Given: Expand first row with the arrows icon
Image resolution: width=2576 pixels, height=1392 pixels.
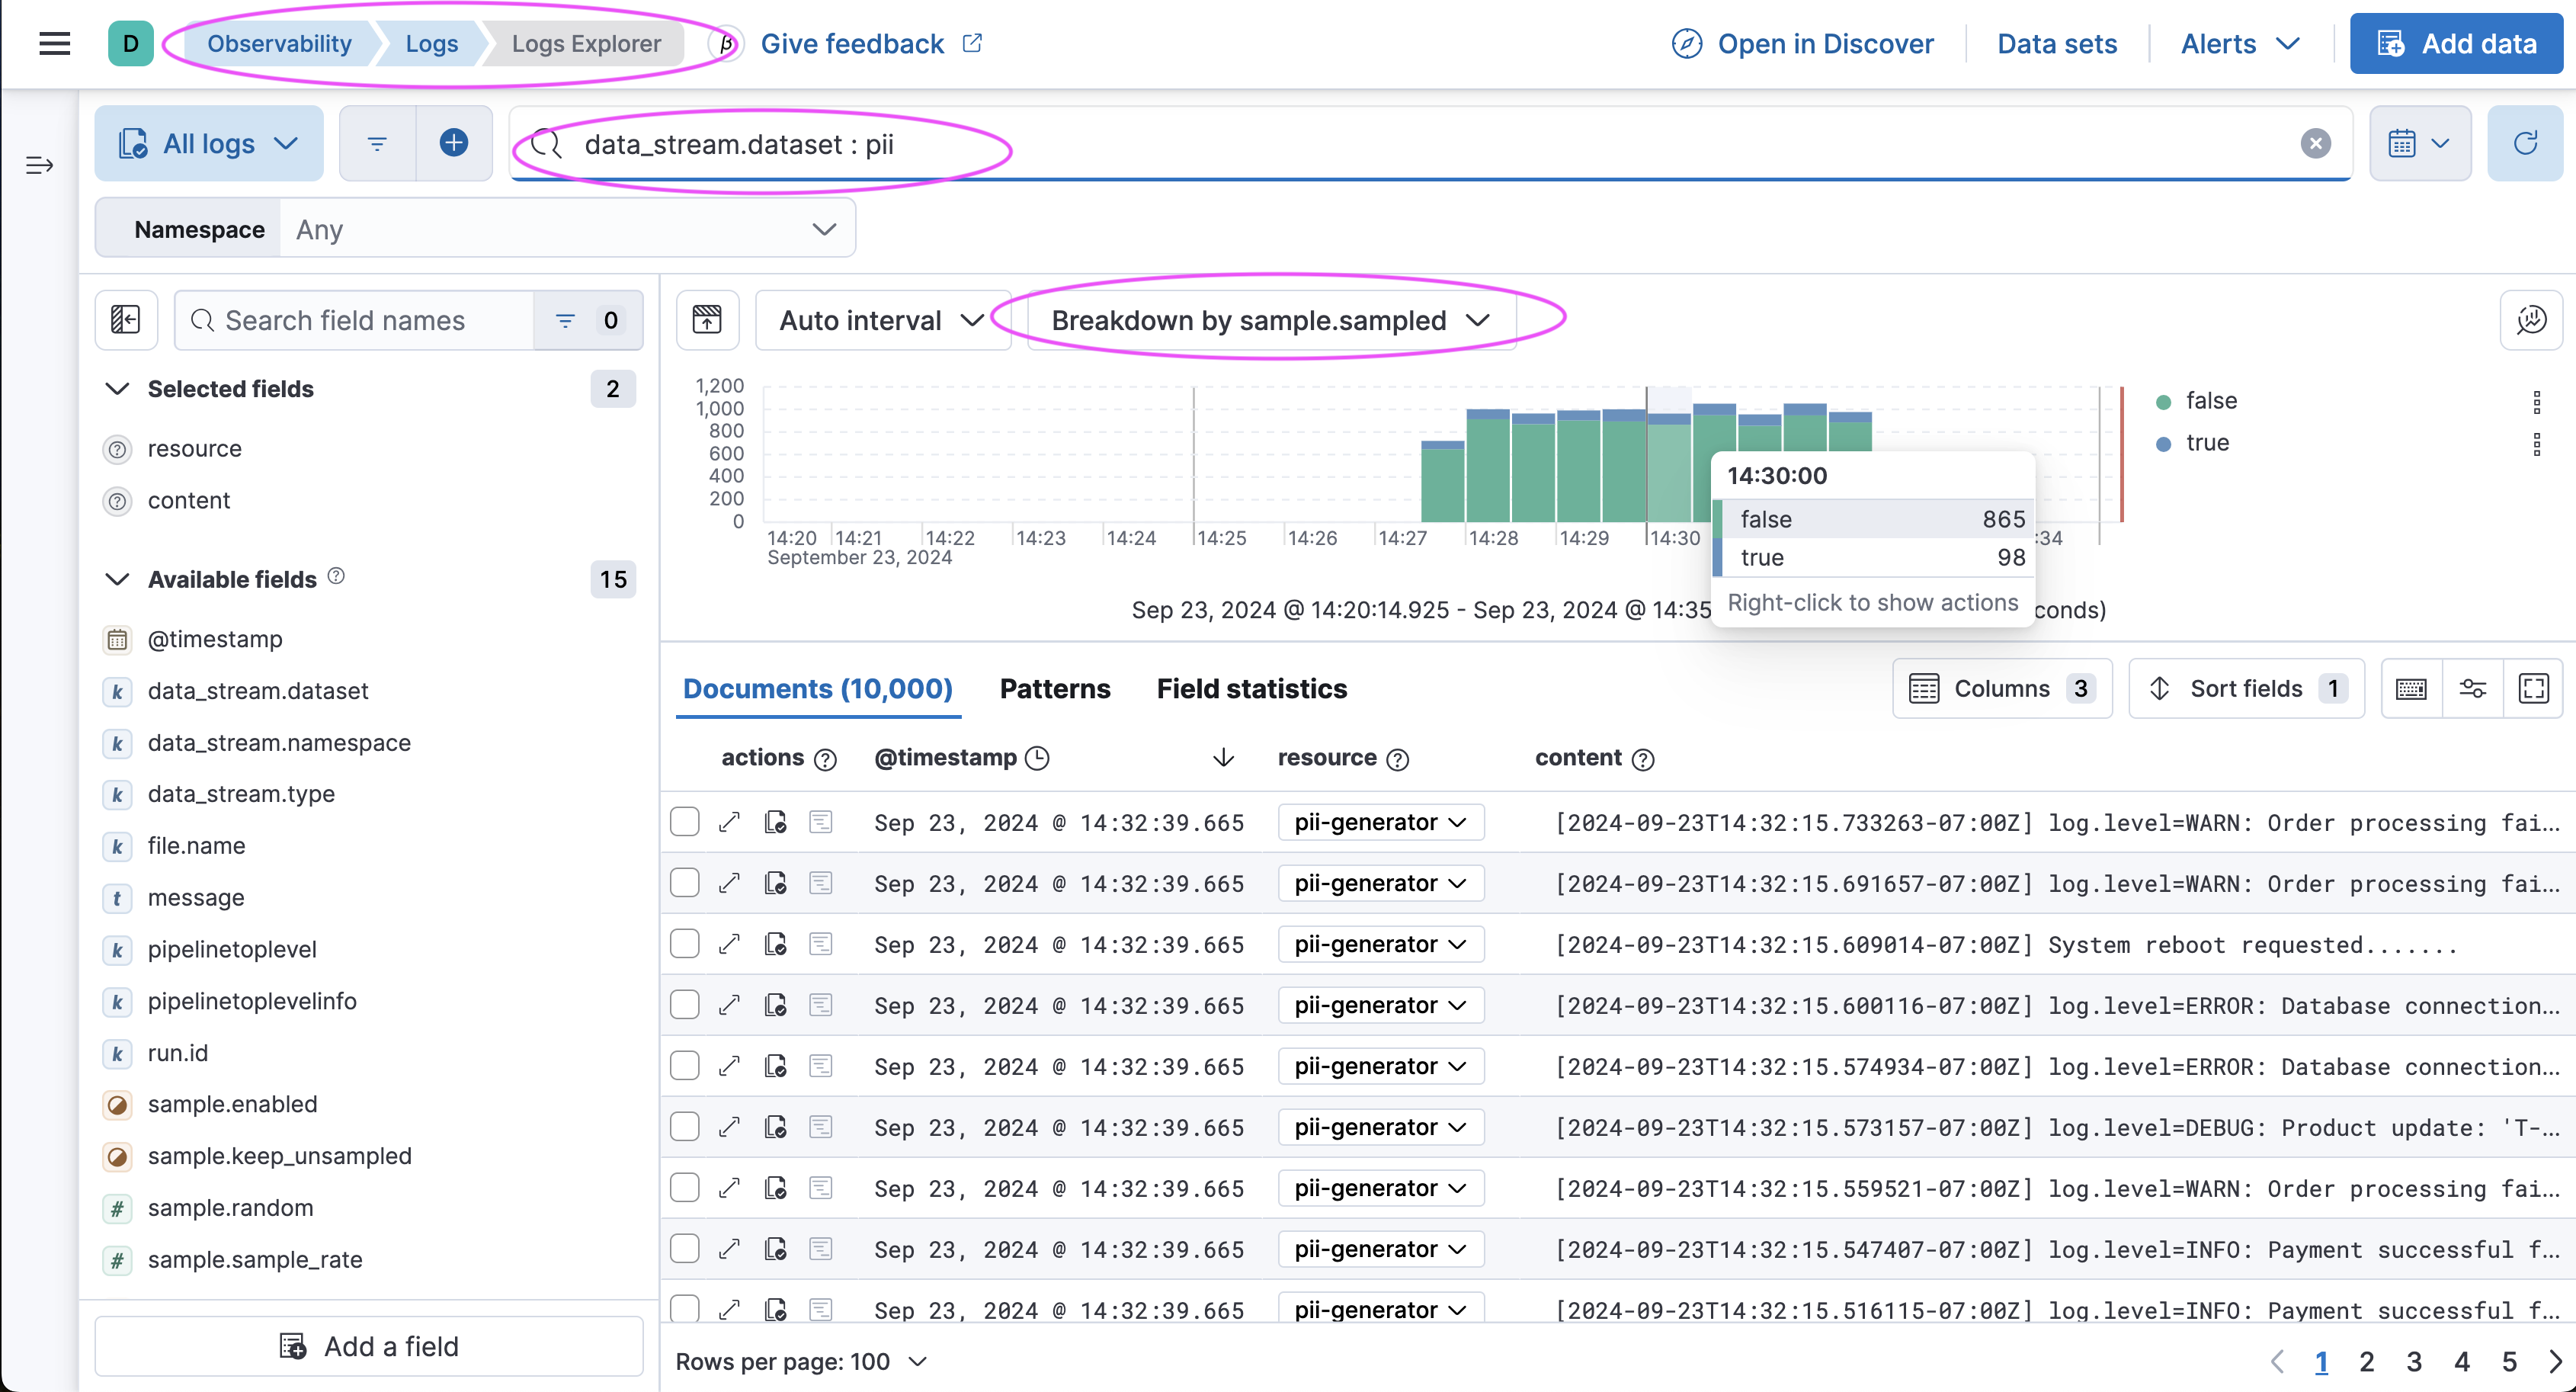Looking at the screenshot, I should [x=729, y=822].
